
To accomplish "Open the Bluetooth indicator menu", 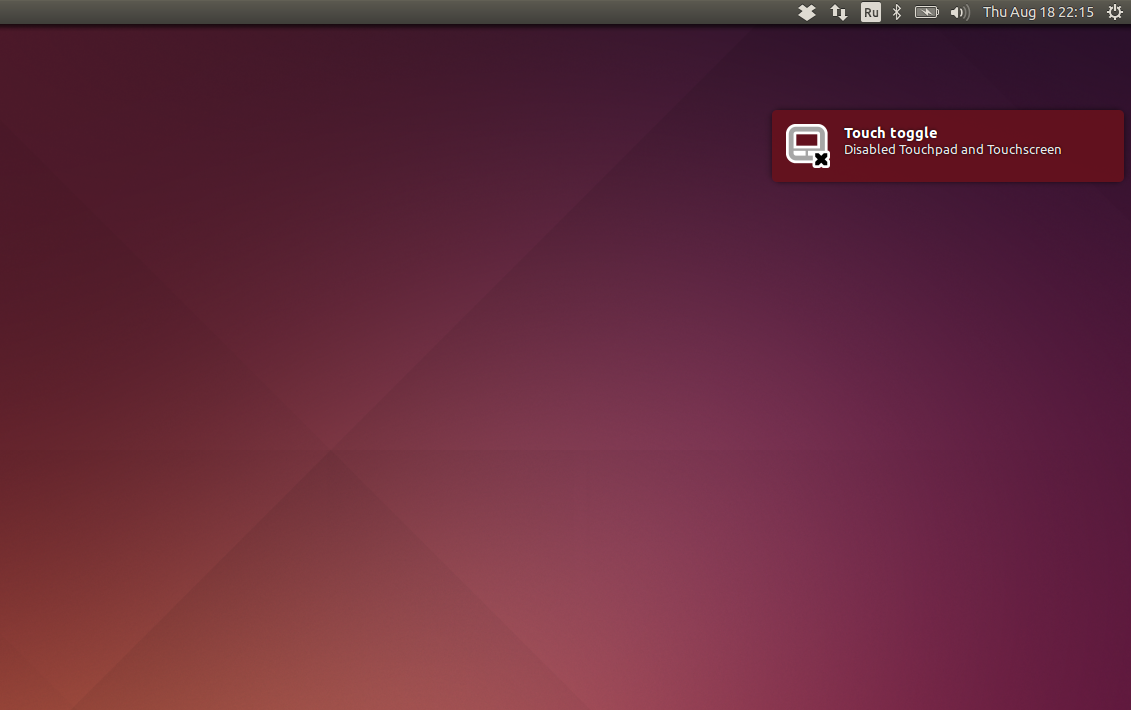I will [897, 12].
